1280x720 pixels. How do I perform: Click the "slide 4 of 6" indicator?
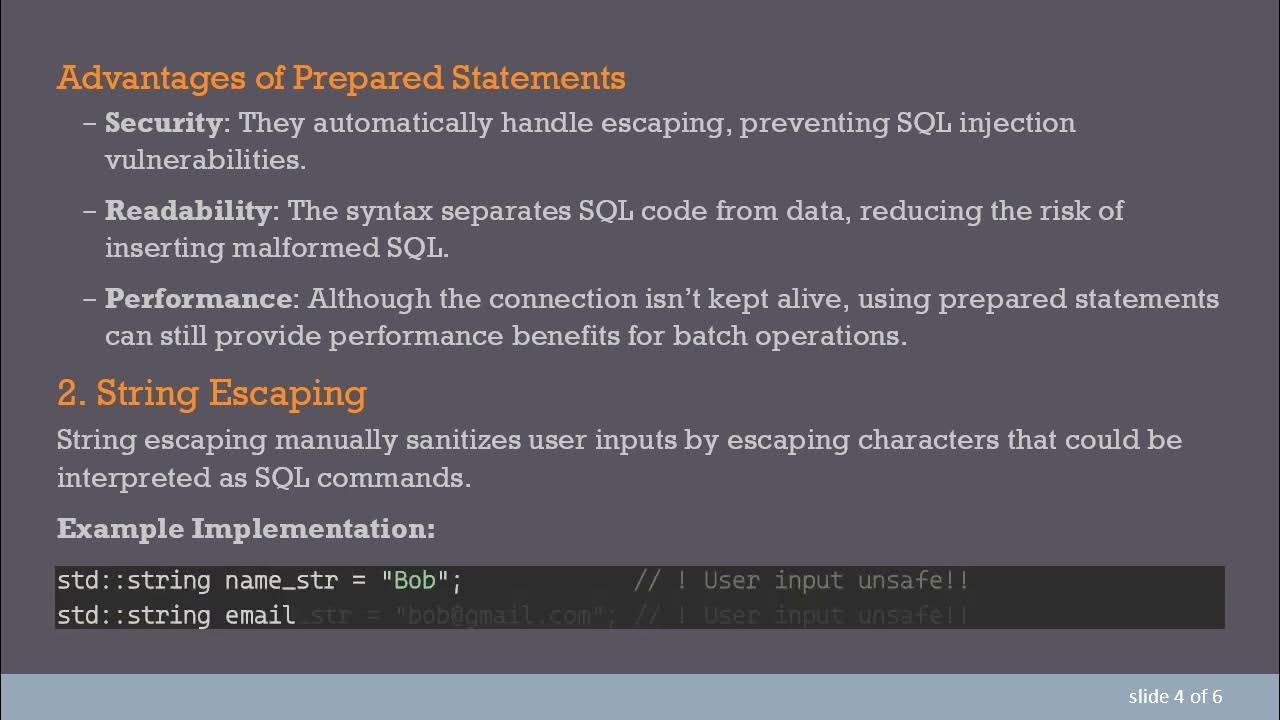(1175, 696)
